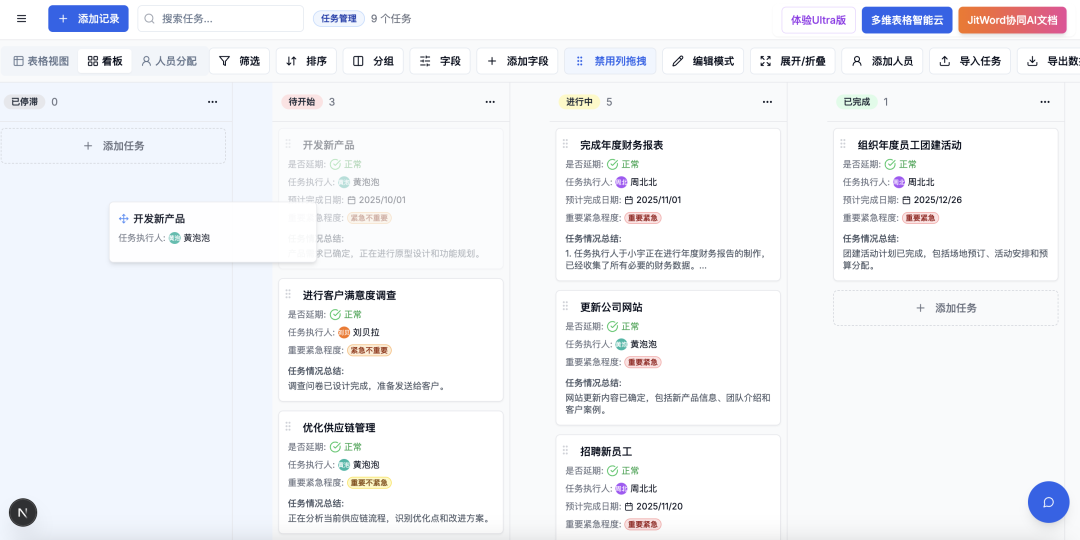This screenshot has width=1080, height=540.
Task: Open the 排序 sort tool
Action: [x=306, y=61]
